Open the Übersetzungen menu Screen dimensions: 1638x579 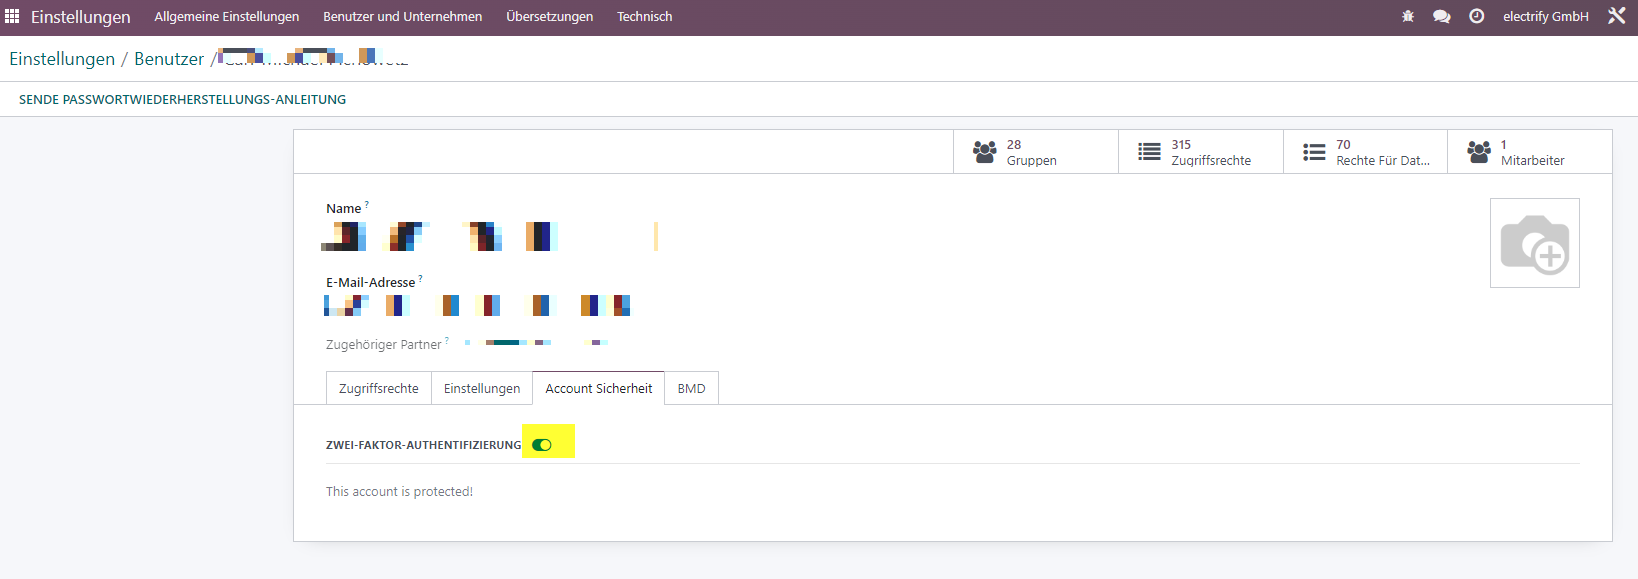(549, 17)
